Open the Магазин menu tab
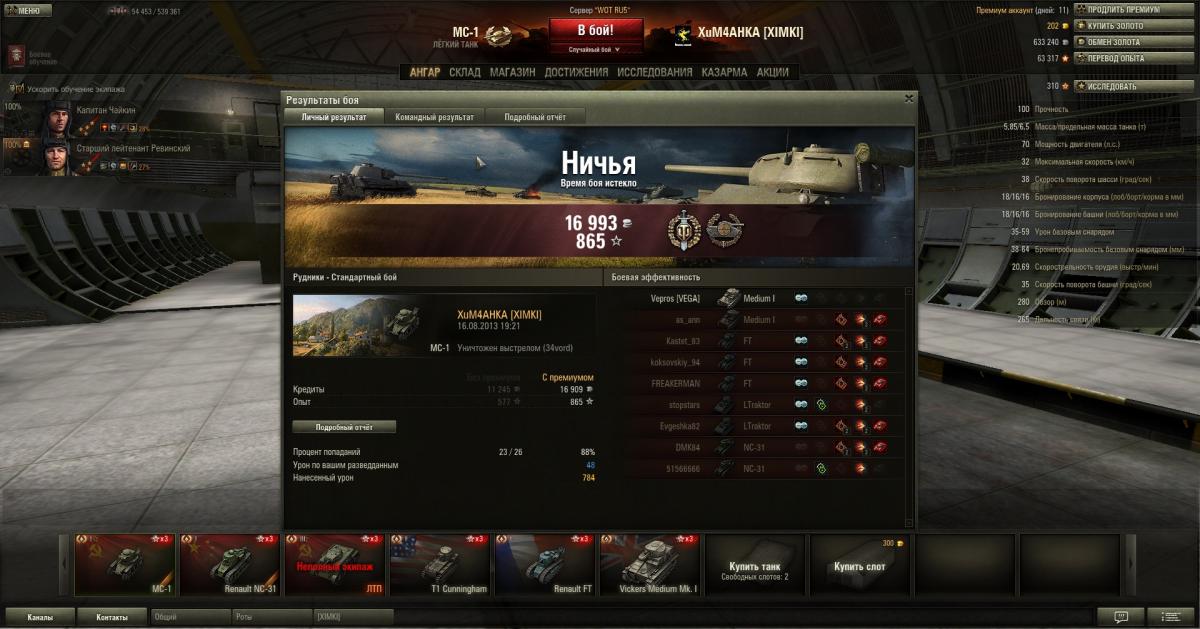1200x629 pixels. [x=512, y=72]
